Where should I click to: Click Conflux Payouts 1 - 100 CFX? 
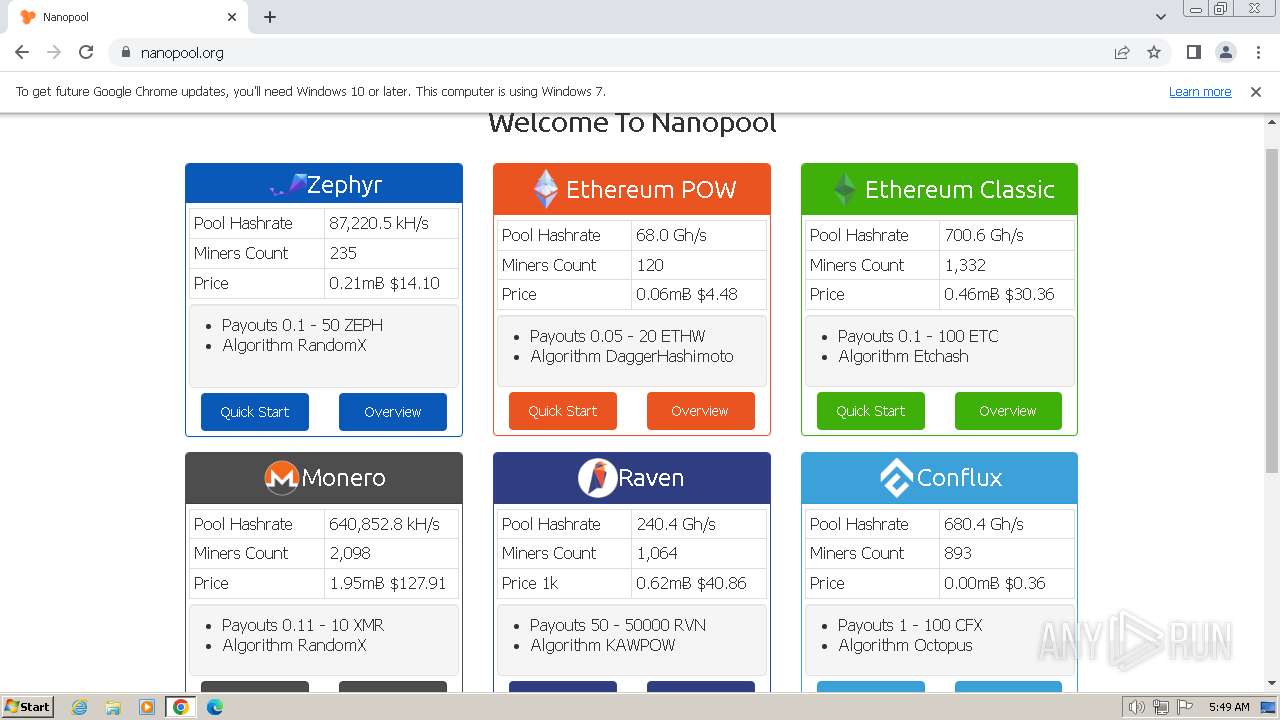pos(910,625)
